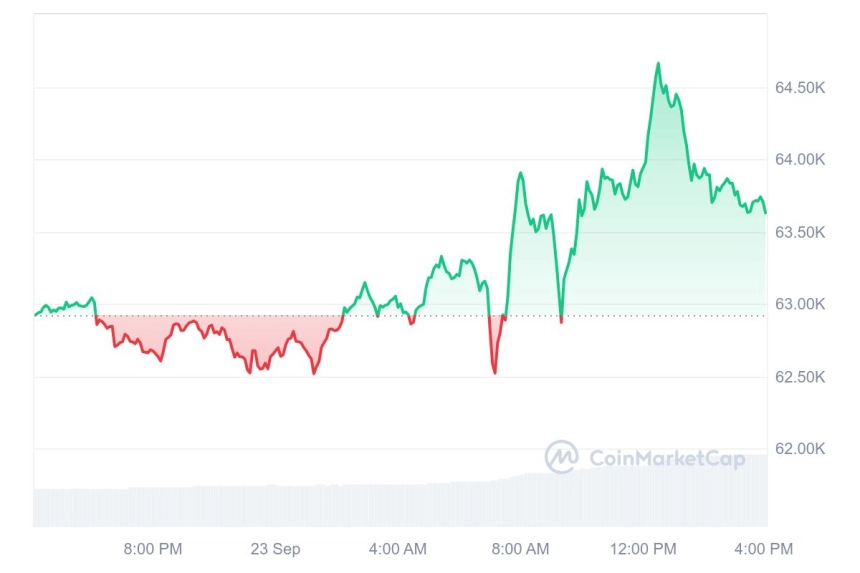Select the 8:00 PM time axis label
The image size is (860, 573).
tap(152, 549)
